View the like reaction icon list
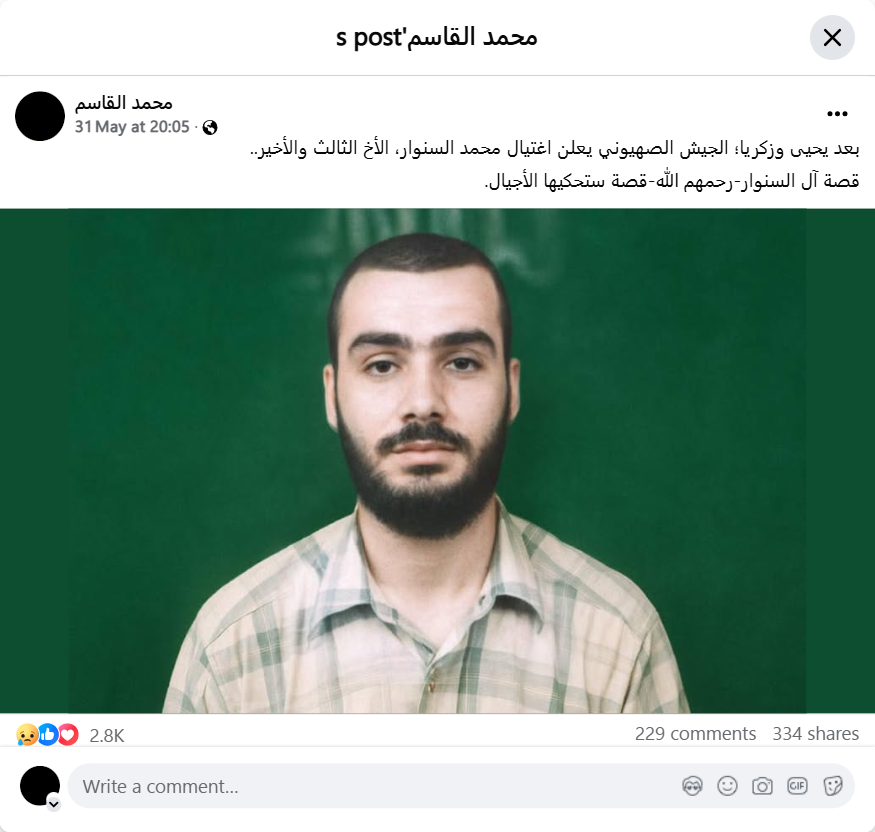The image size is (875, 832). pos(48,734)
